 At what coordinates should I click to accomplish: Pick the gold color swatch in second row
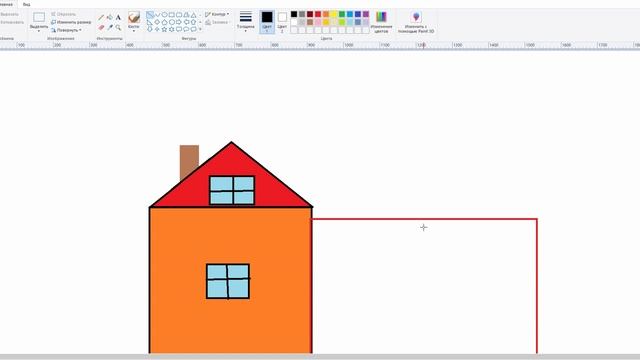[326, 22]
